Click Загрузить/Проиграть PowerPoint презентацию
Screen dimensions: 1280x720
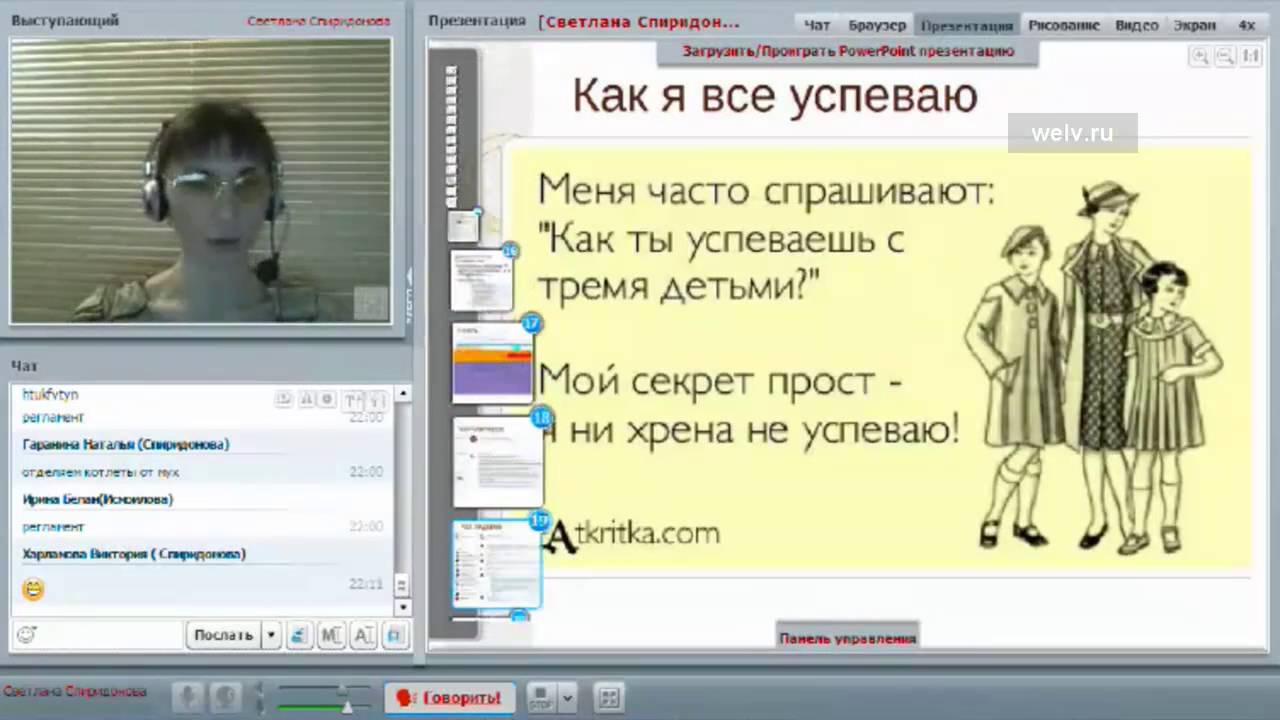pos(848,51)
